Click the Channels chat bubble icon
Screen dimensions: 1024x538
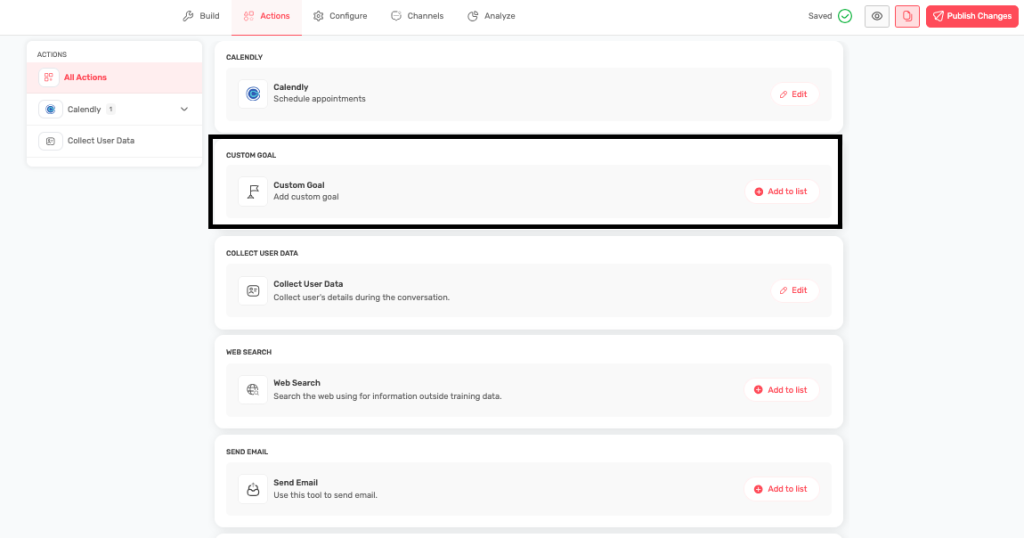(x=396, y=16)
